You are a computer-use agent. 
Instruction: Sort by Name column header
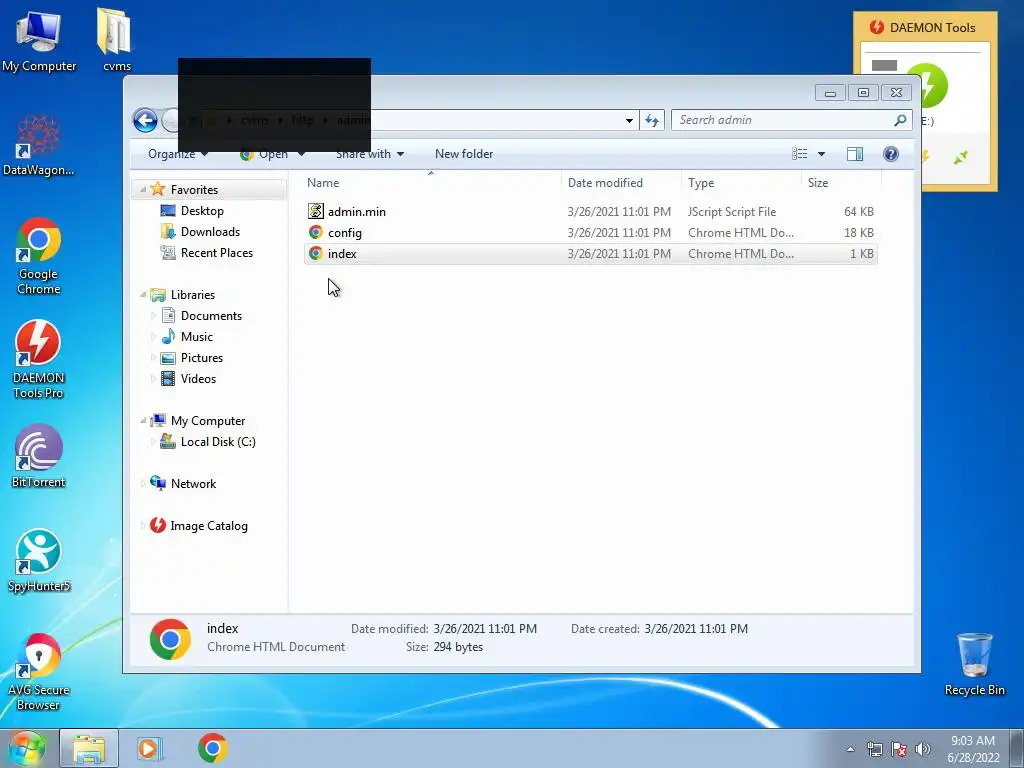click(431, 182)
